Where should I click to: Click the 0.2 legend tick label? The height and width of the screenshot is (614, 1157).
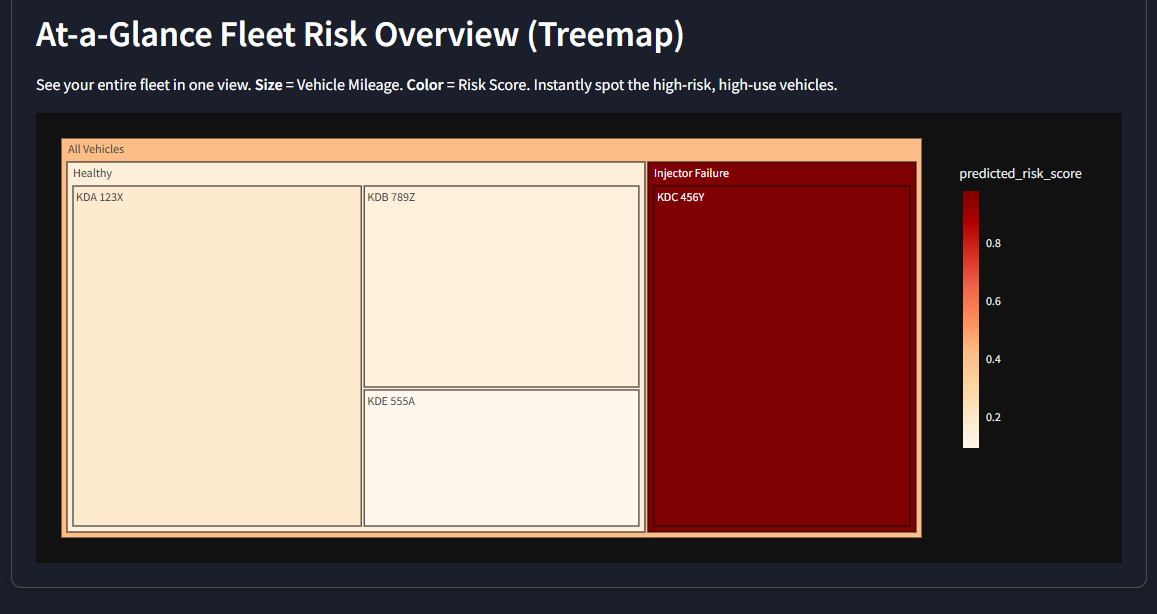pyautogui.click(x=993, y=418)
